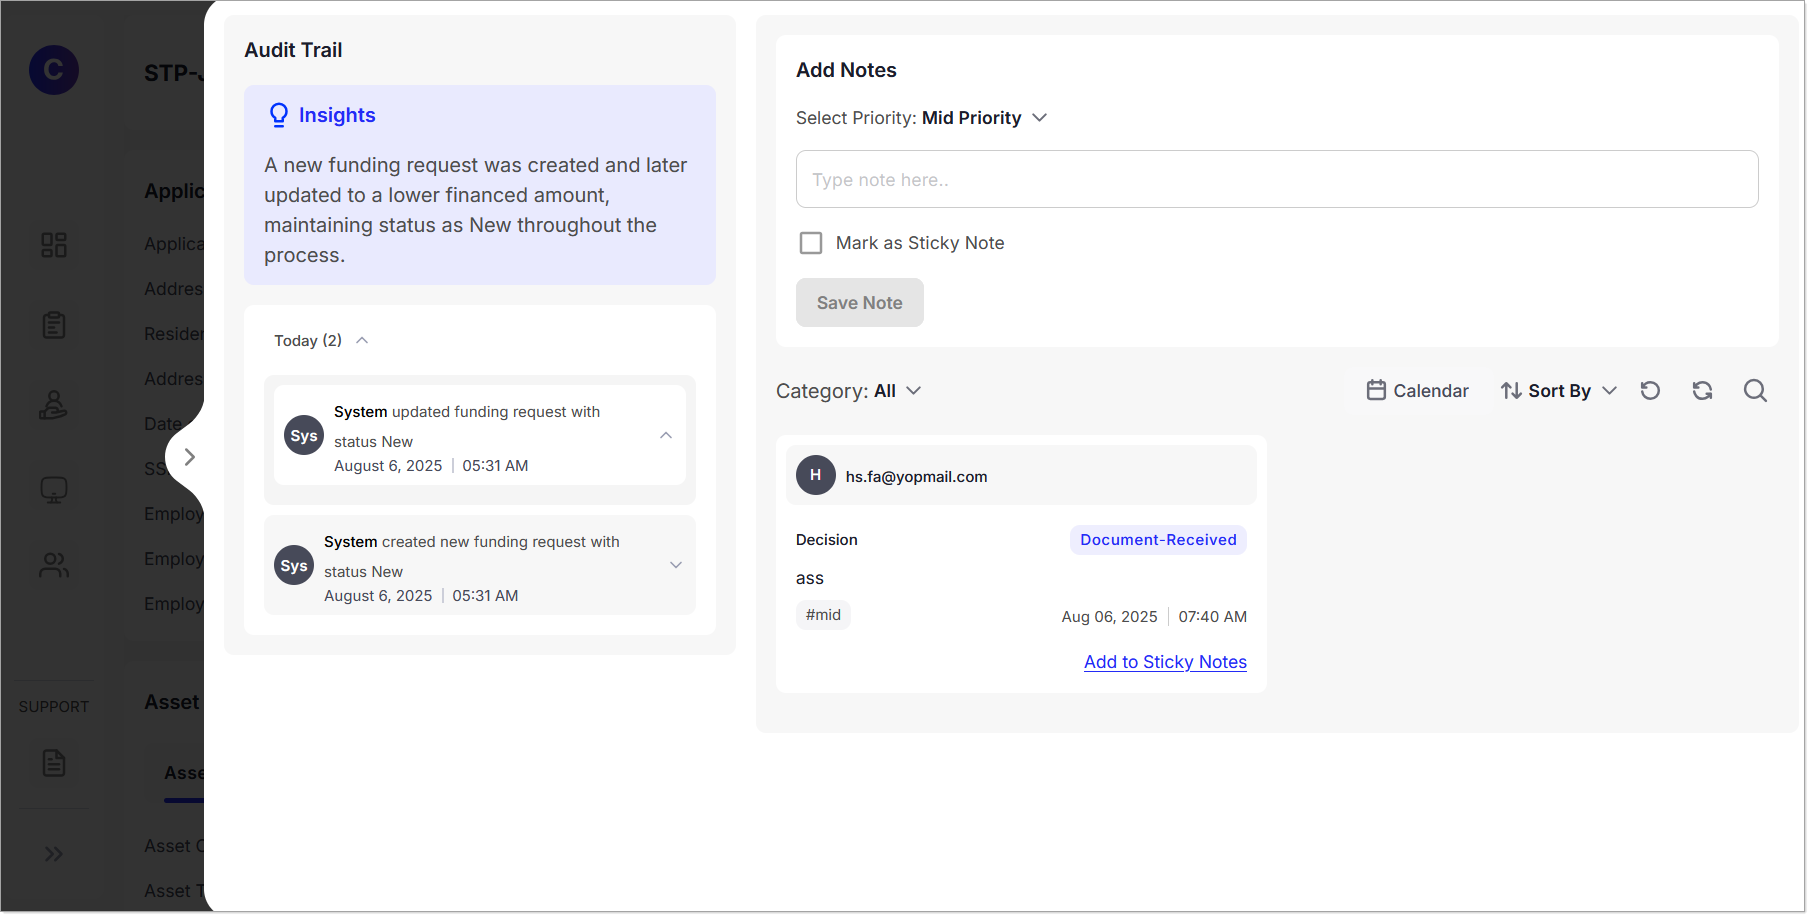Click the search magnifier icon in notes
Screen dimensions: 1810x917
(1755, 391)
